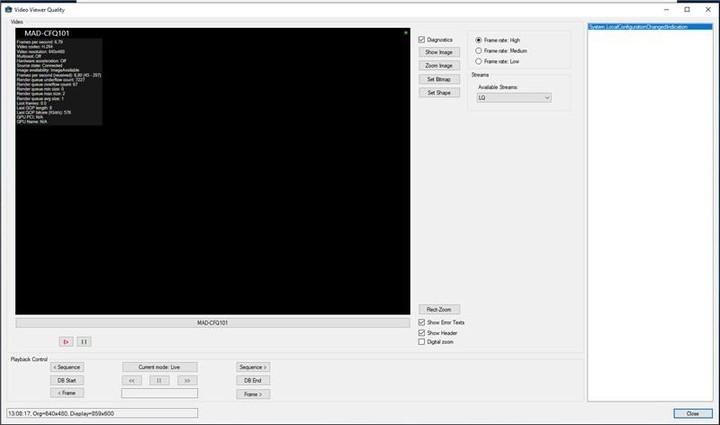Open the Available Streams dropdown
The image size is (720, 425).
tap(513, 98)
